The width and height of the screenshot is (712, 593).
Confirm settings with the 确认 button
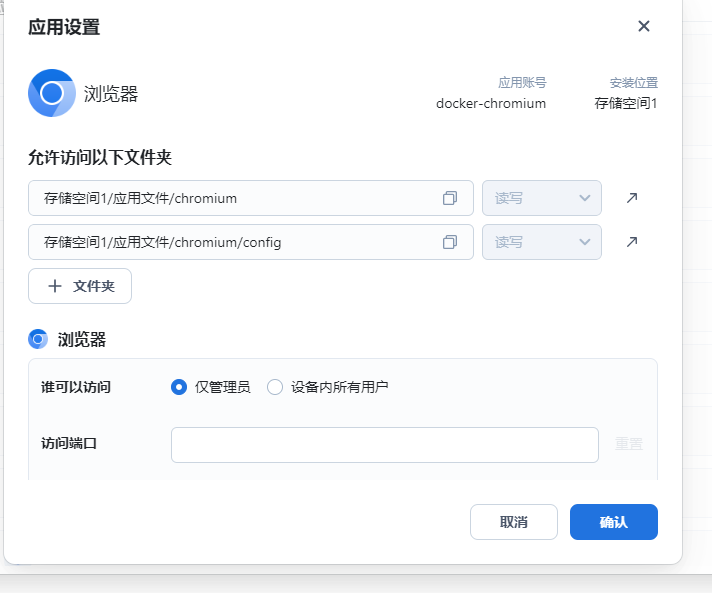click(x=613, y=522)
